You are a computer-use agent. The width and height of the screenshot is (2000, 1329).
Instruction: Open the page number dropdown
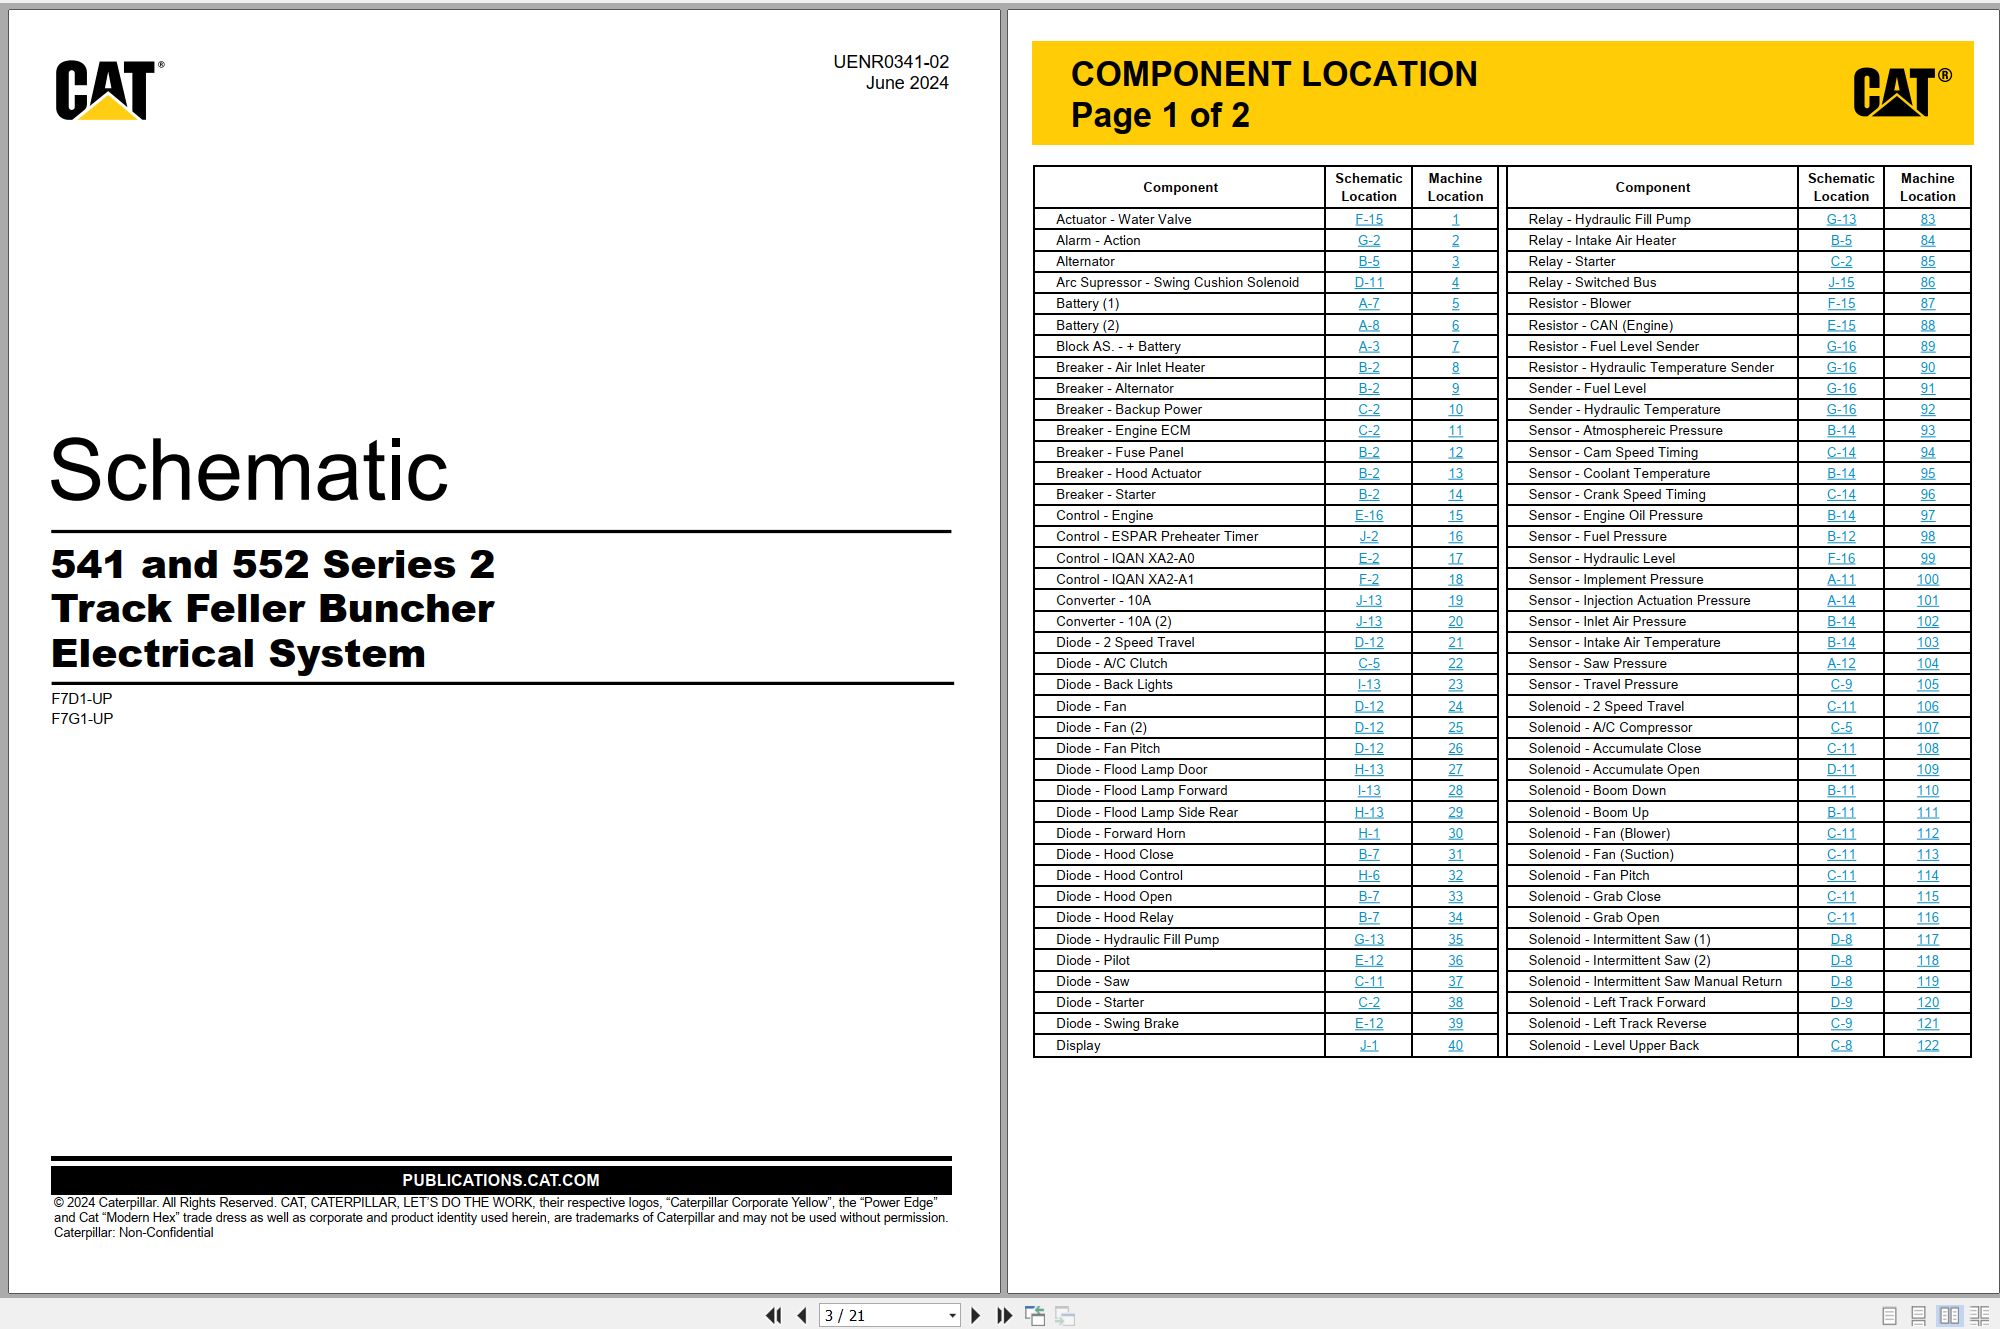[x=952, y=1316]
